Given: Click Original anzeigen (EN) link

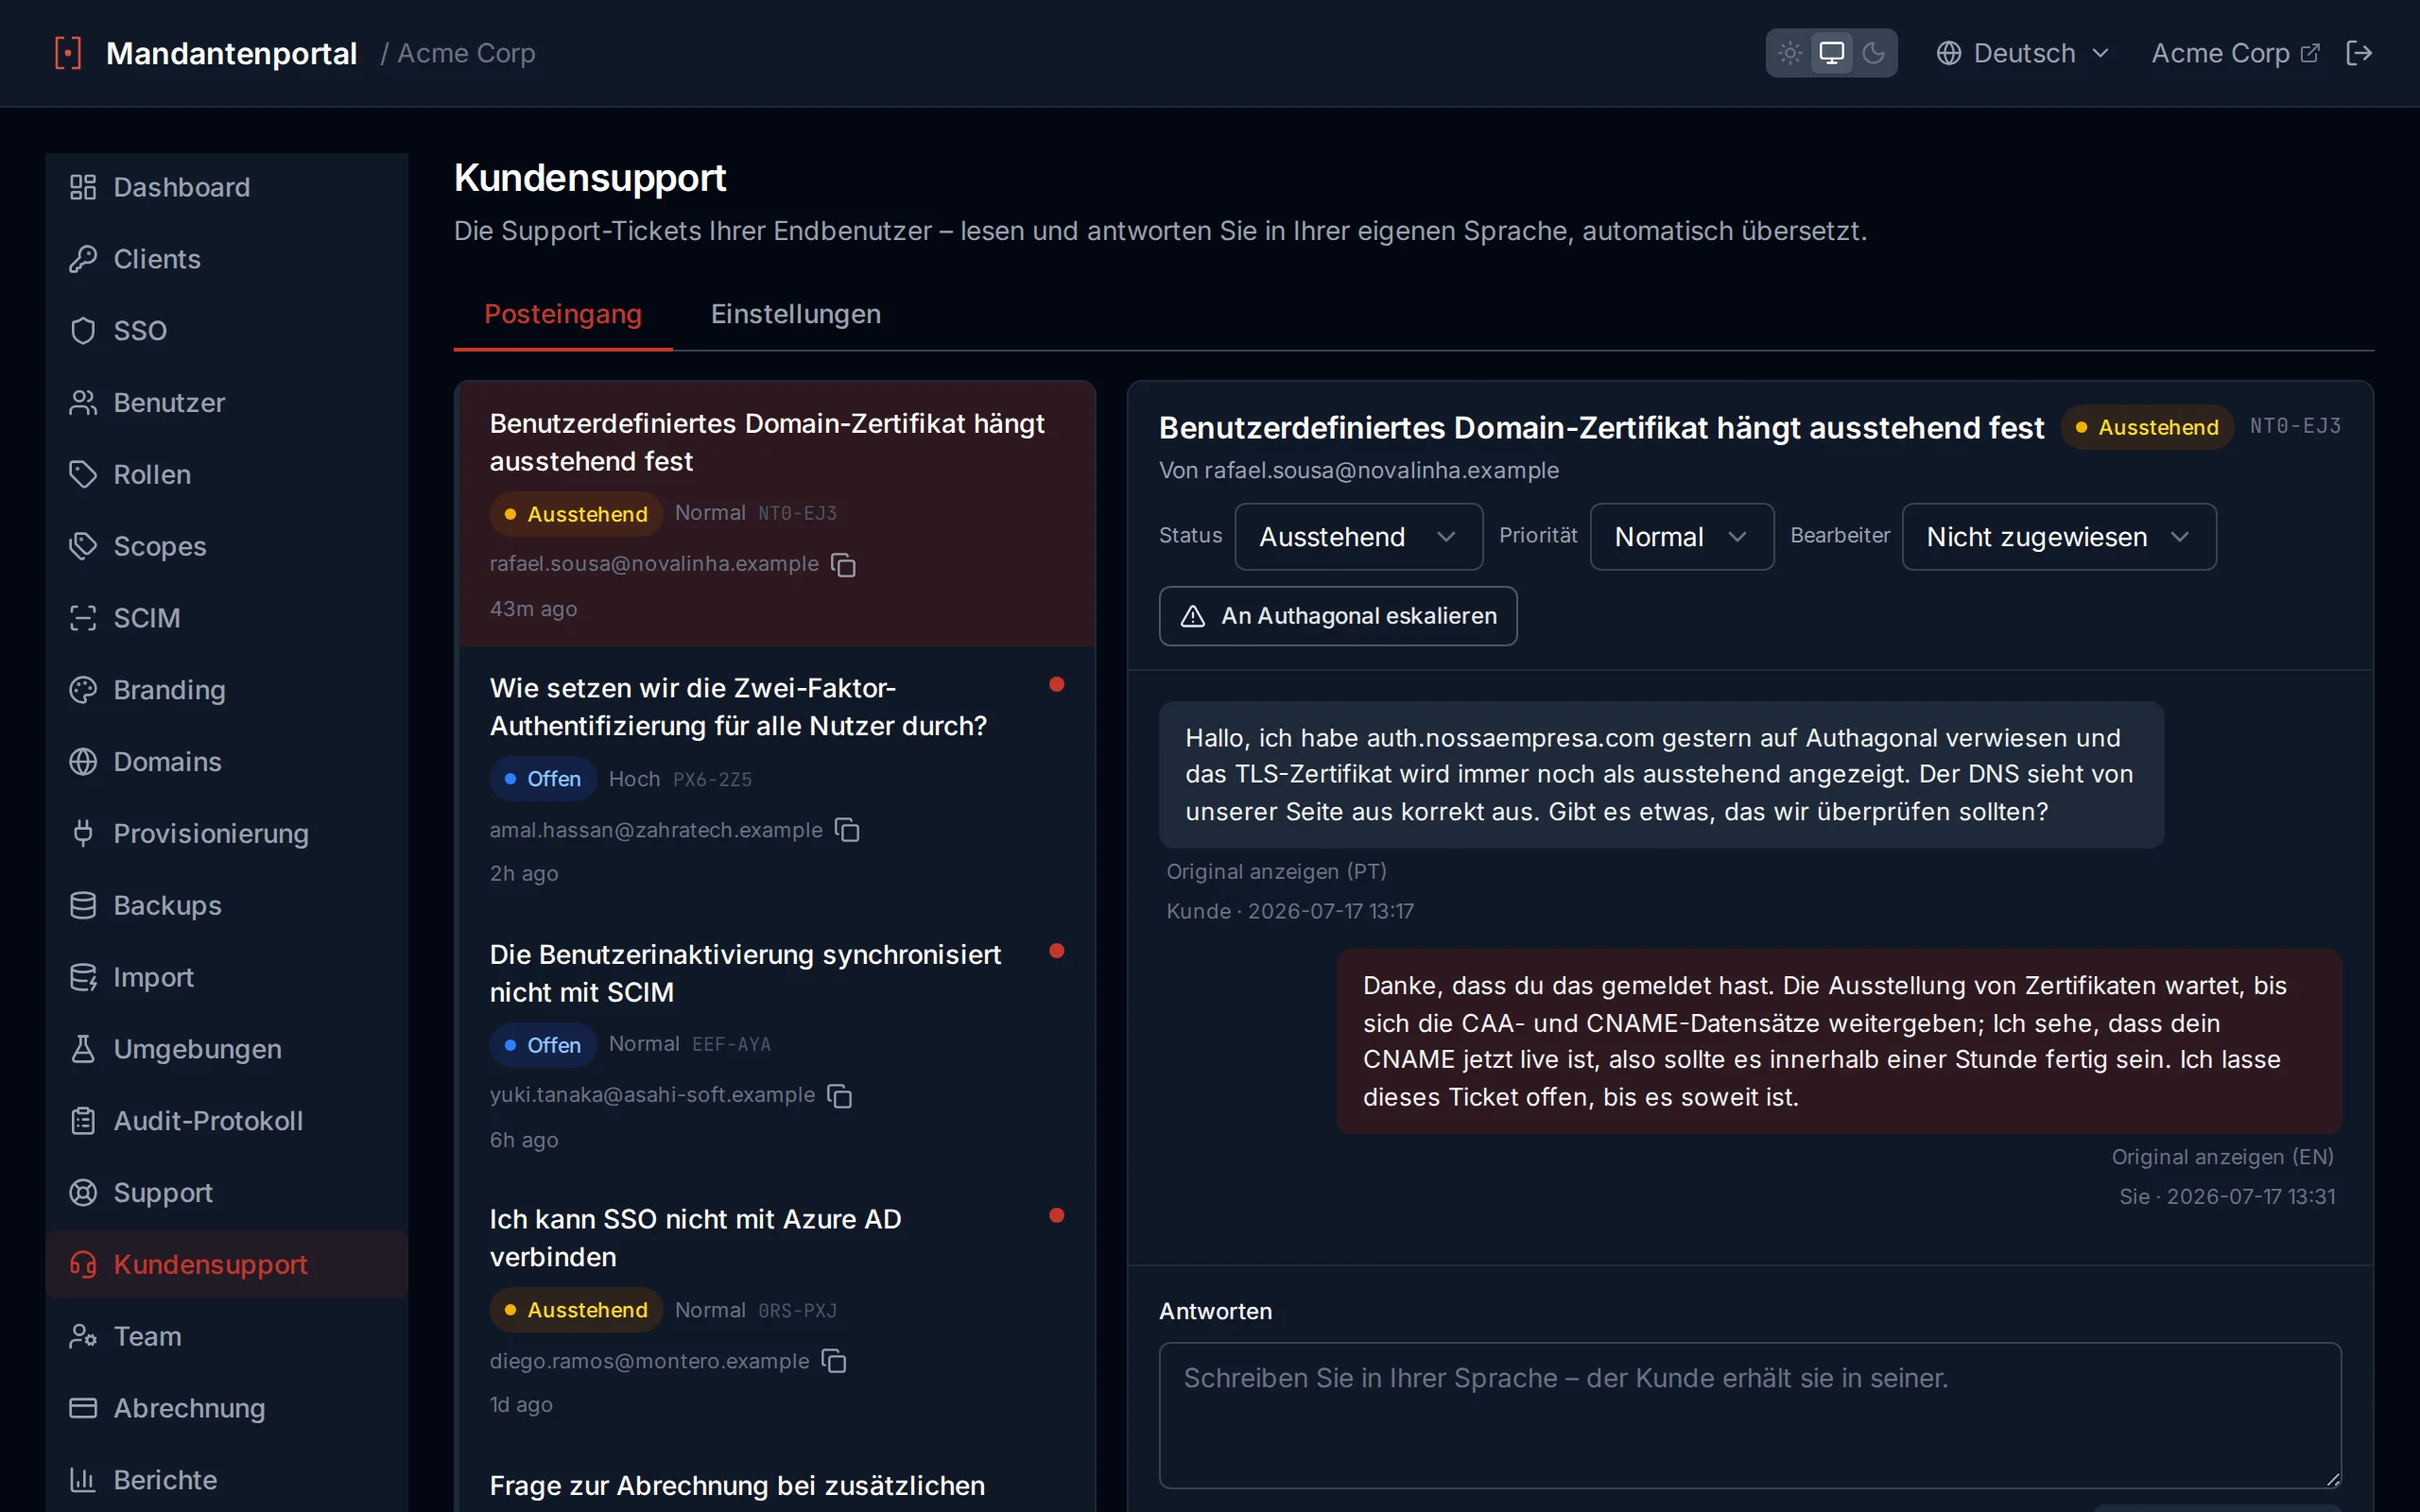Looking at the screenshot, I should coord(2222,1157).
